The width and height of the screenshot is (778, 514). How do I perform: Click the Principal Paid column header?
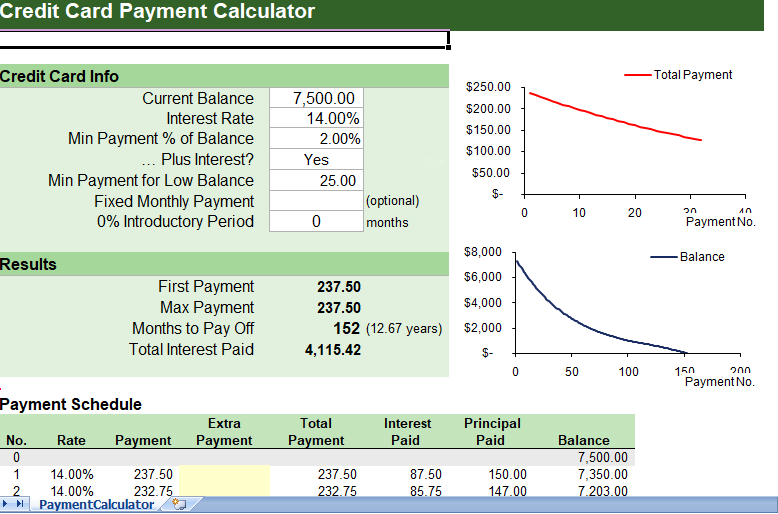pos(492,432)
